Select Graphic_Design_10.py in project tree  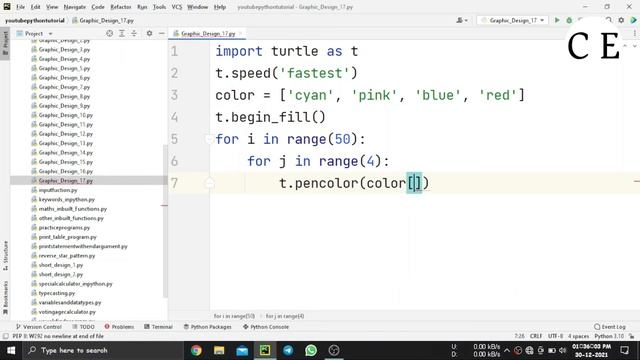66,115
